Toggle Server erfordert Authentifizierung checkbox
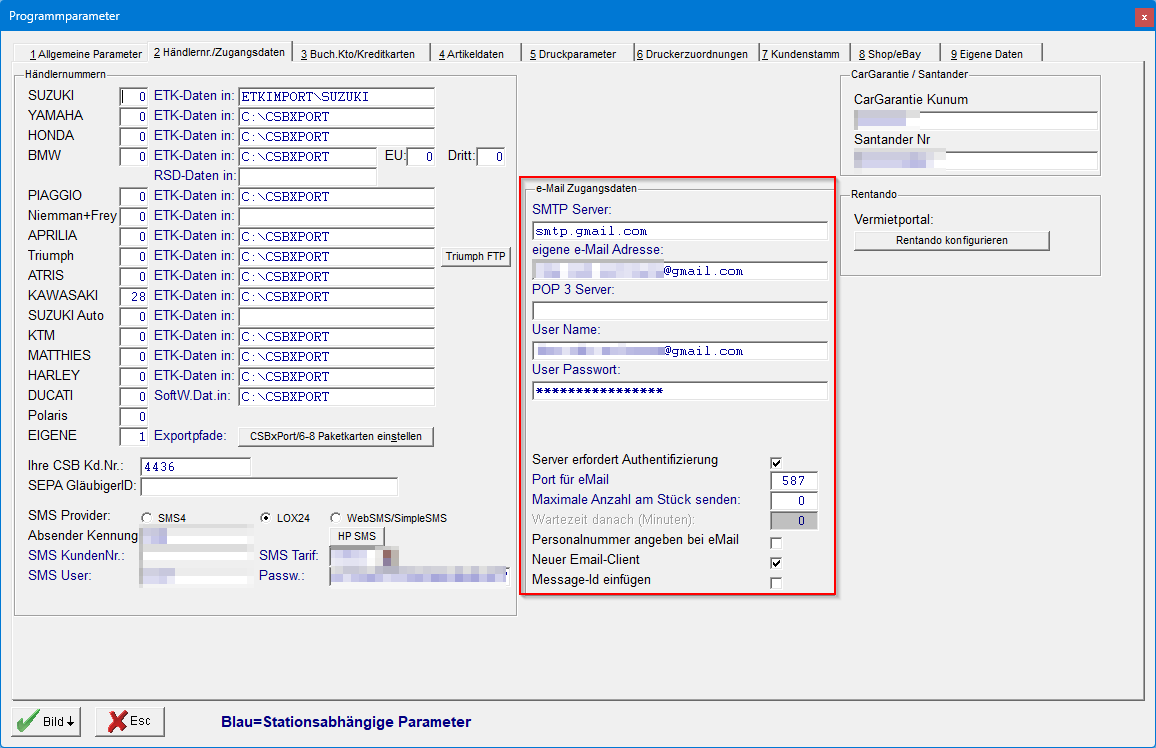1156x748 pixels. point(776,463)
